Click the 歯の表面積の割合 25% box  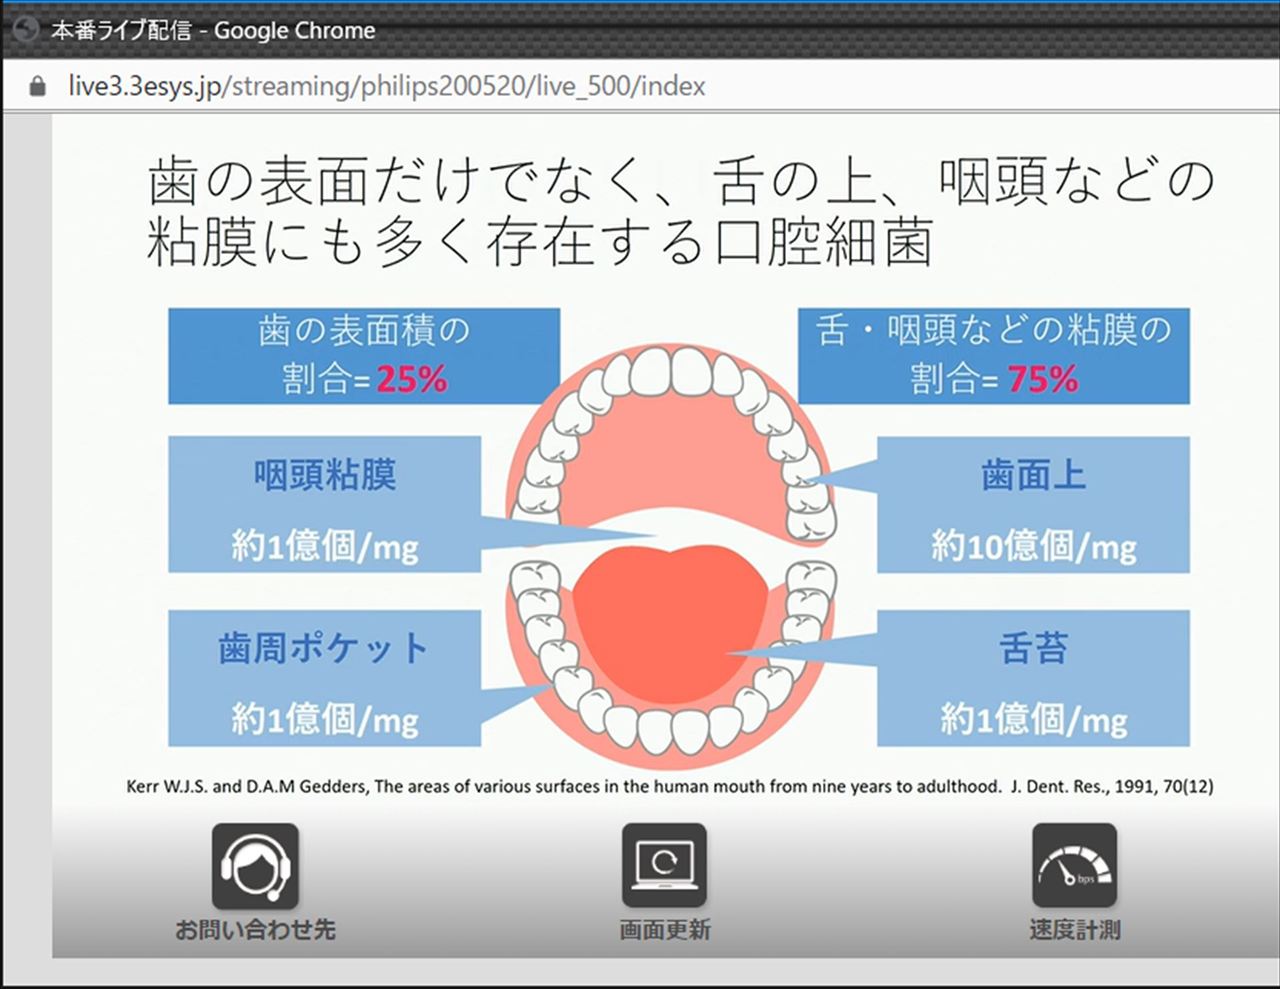pos(363,355)
